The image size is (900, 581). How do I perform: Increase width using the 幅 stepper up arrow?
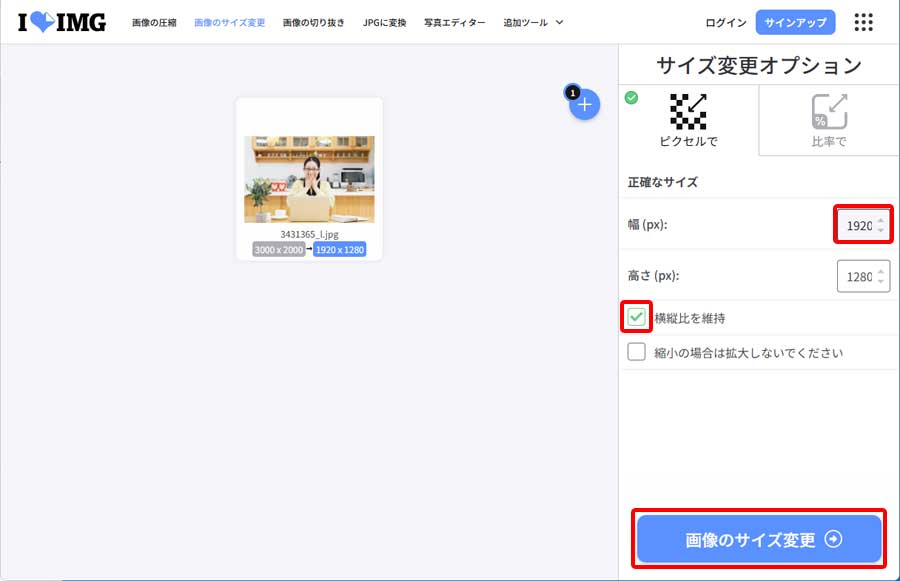coord(881,220)
